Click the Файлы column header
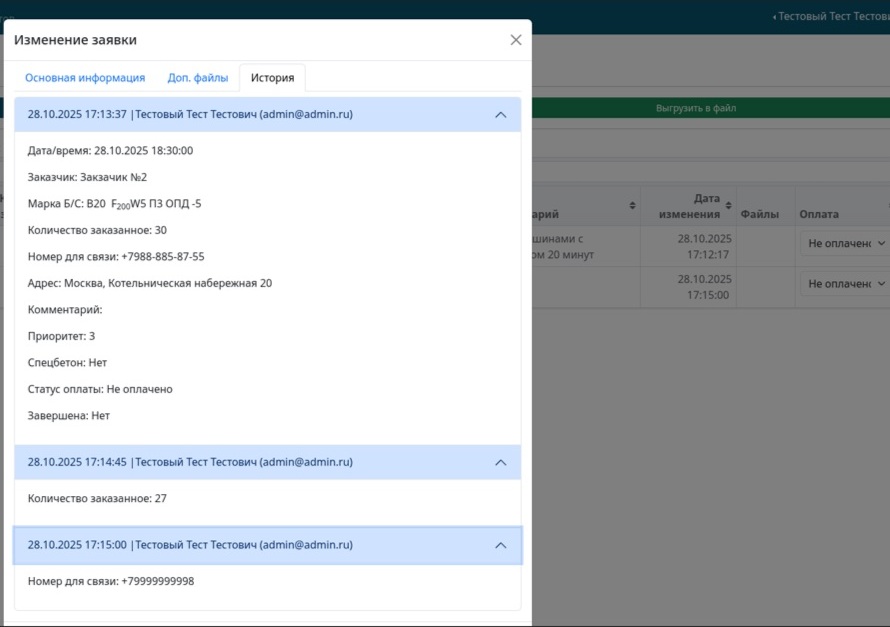Screen dimensions: 890x627 click(759, 214)
